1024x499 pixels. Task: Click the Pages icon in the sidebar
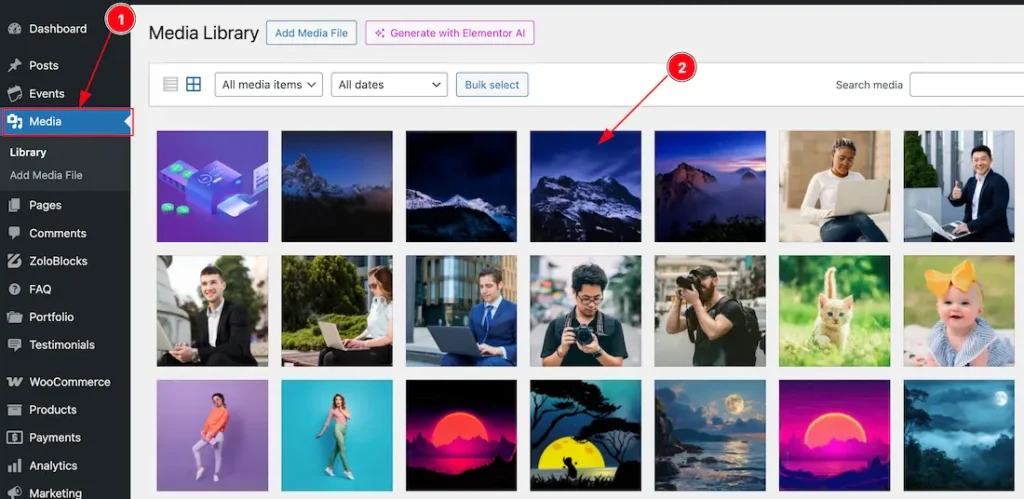click(x=14, y=205)
